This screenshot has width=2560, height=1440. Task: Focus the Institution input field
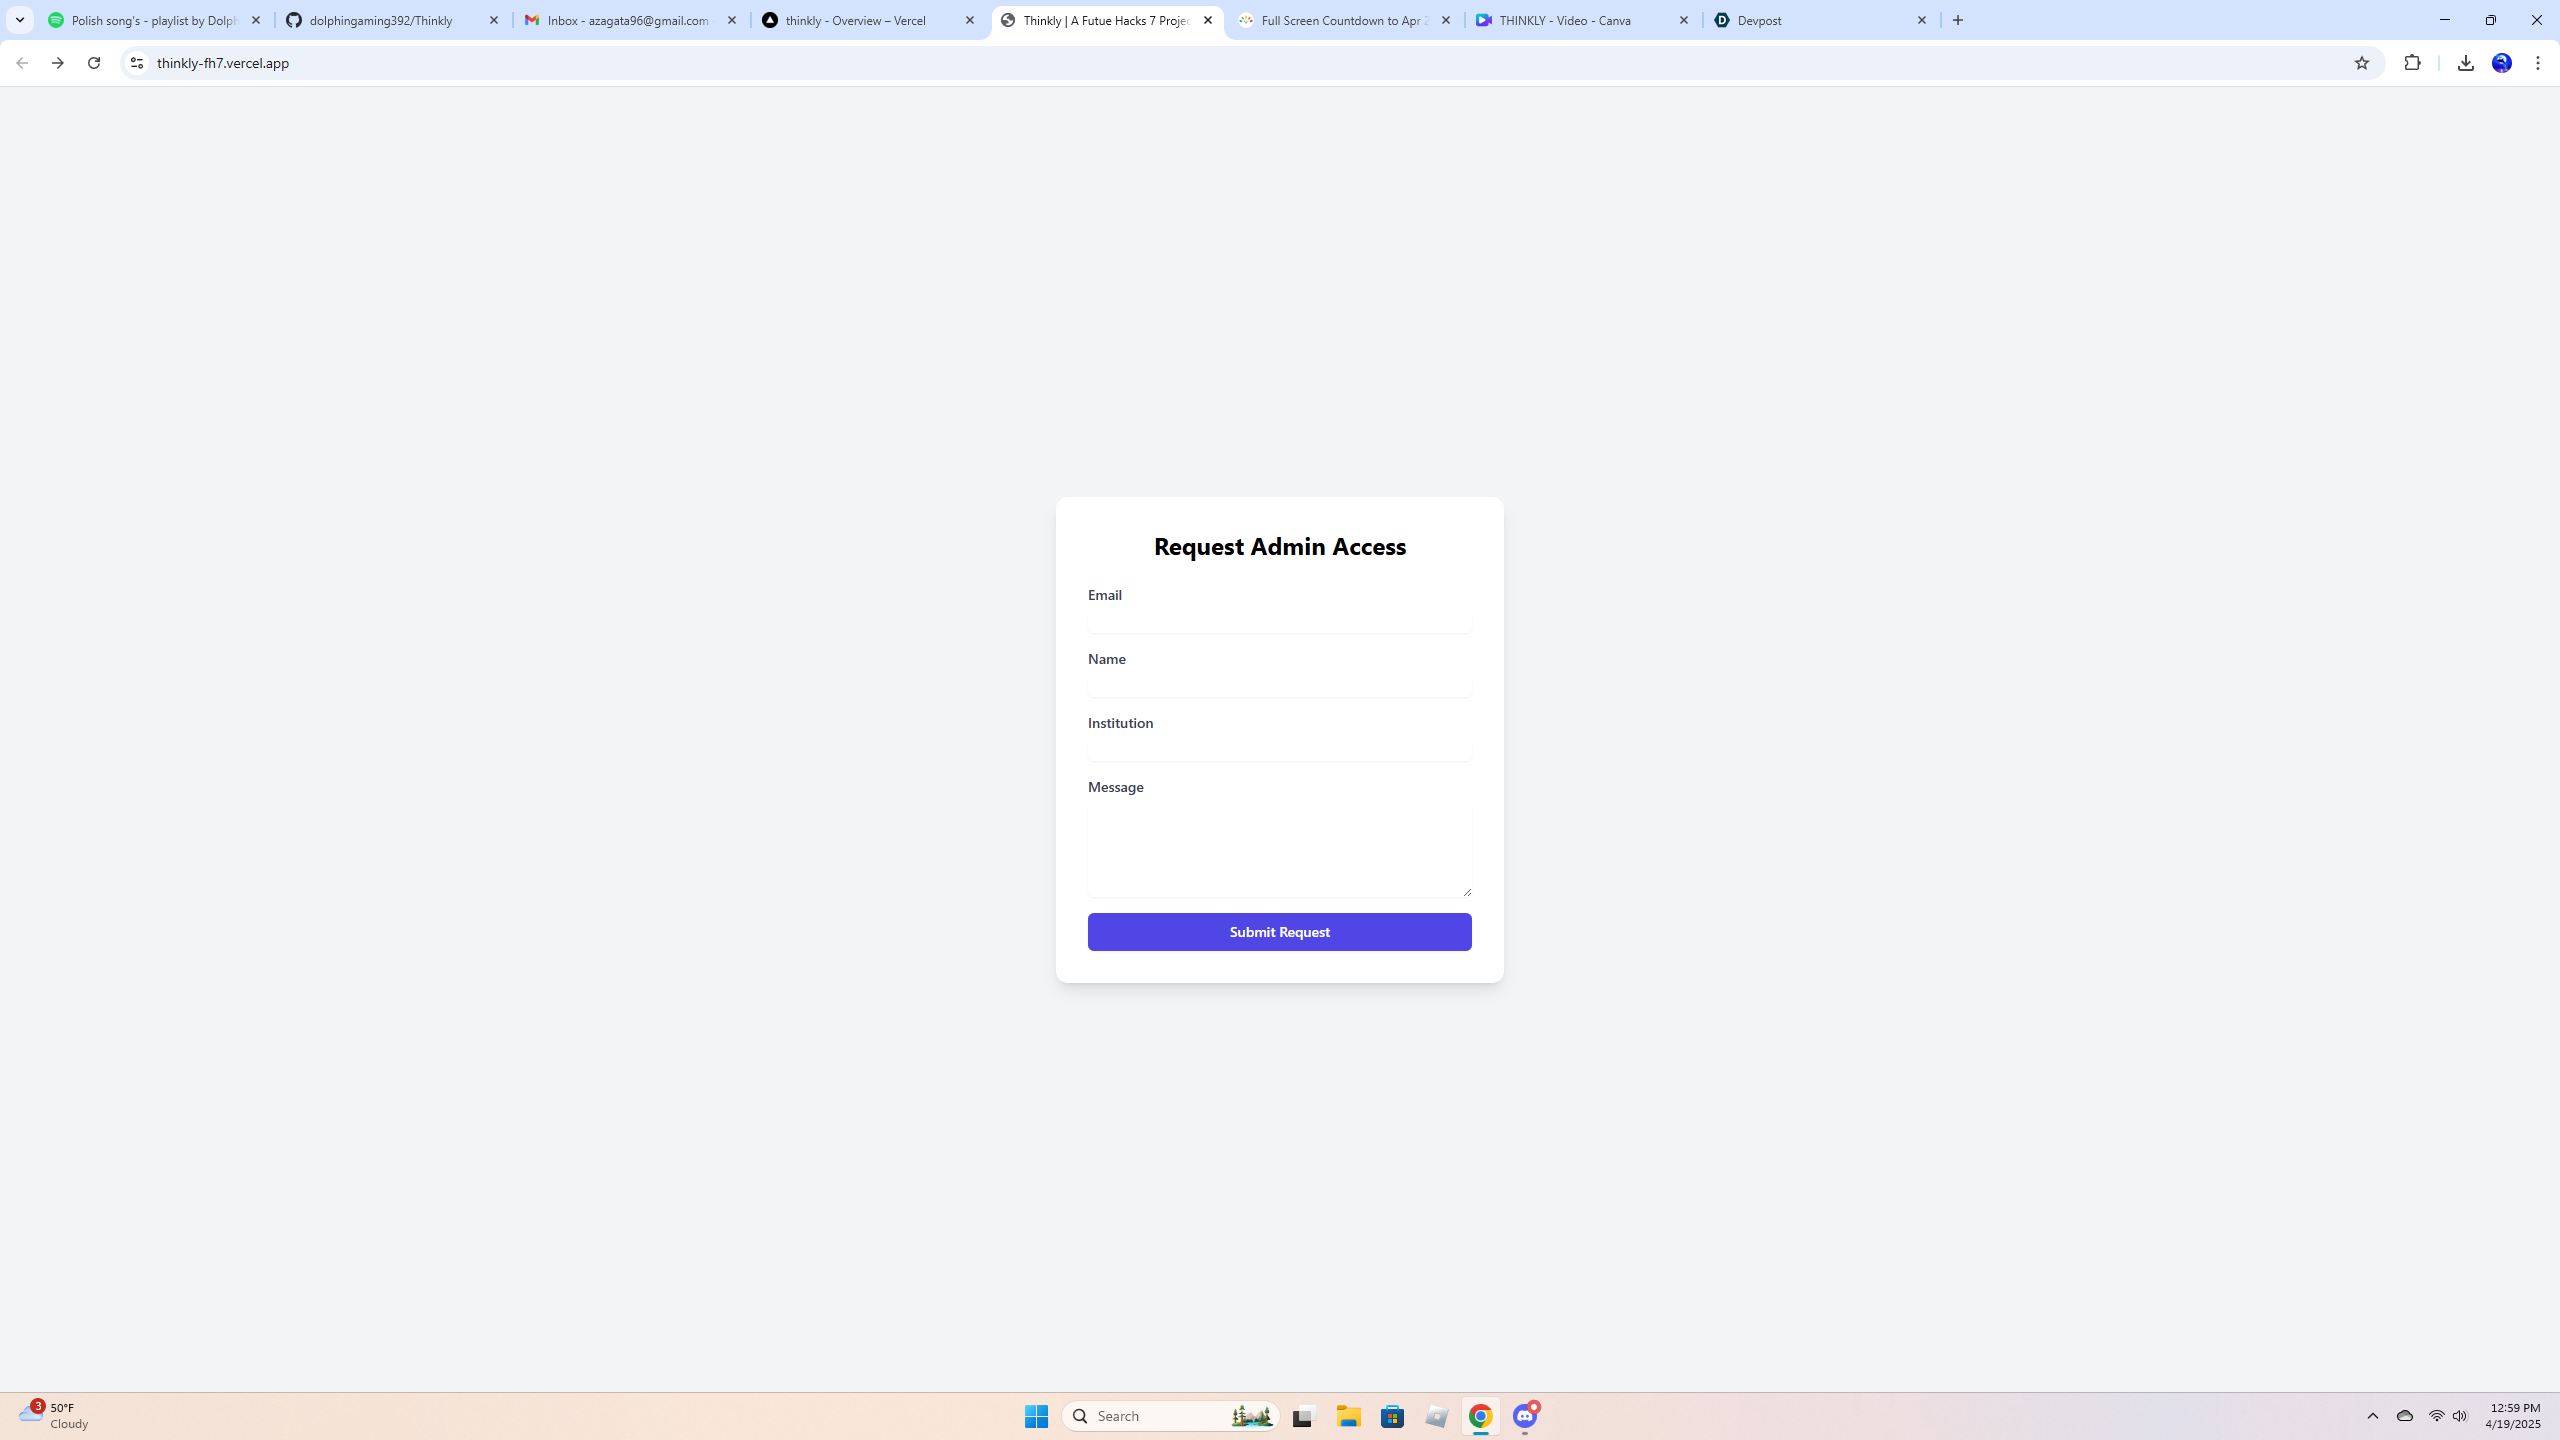1279,749
